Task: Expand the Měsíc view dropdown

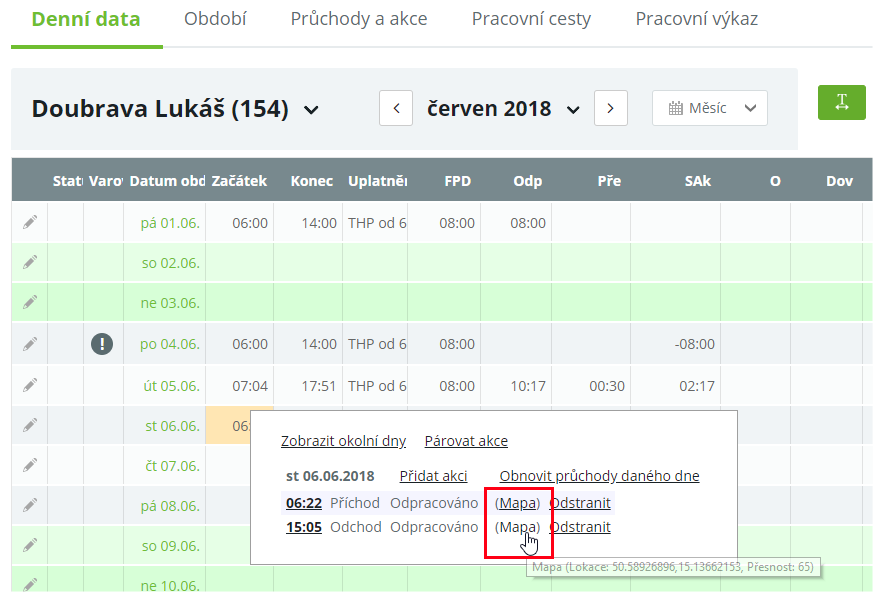Action: (749, 108)
